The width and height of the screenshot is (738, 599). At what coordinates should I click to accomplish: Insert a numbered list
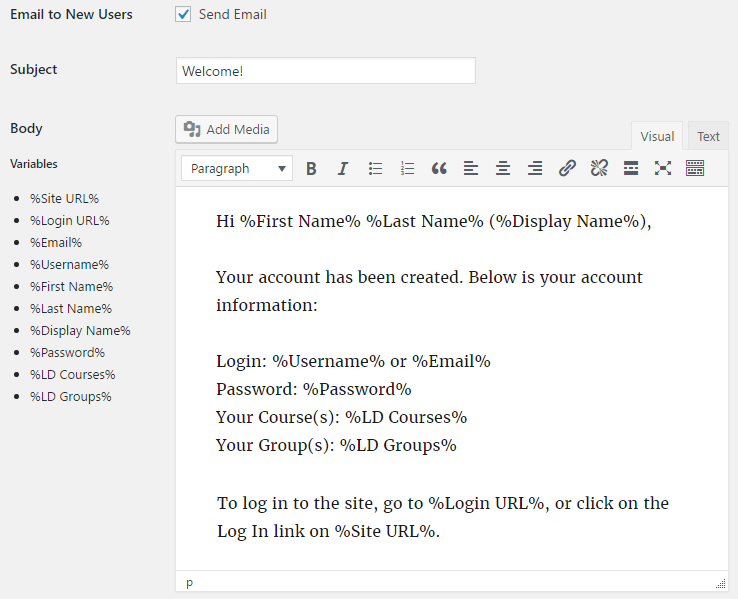(407, 169)
